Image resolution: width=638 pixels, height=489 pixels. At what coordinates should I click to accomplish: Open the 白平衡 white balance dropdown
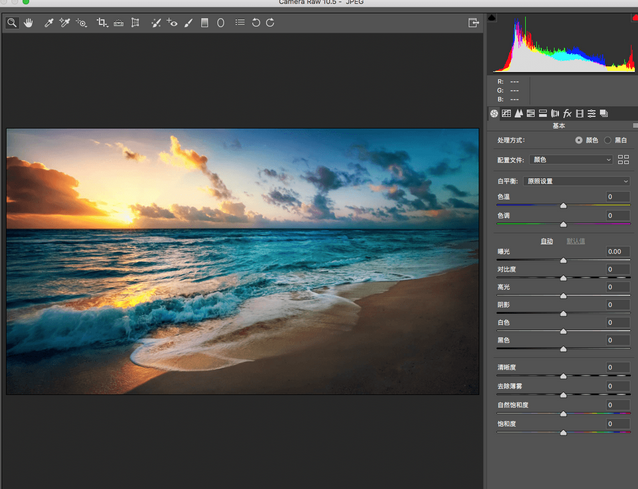[x=577, y=181]
